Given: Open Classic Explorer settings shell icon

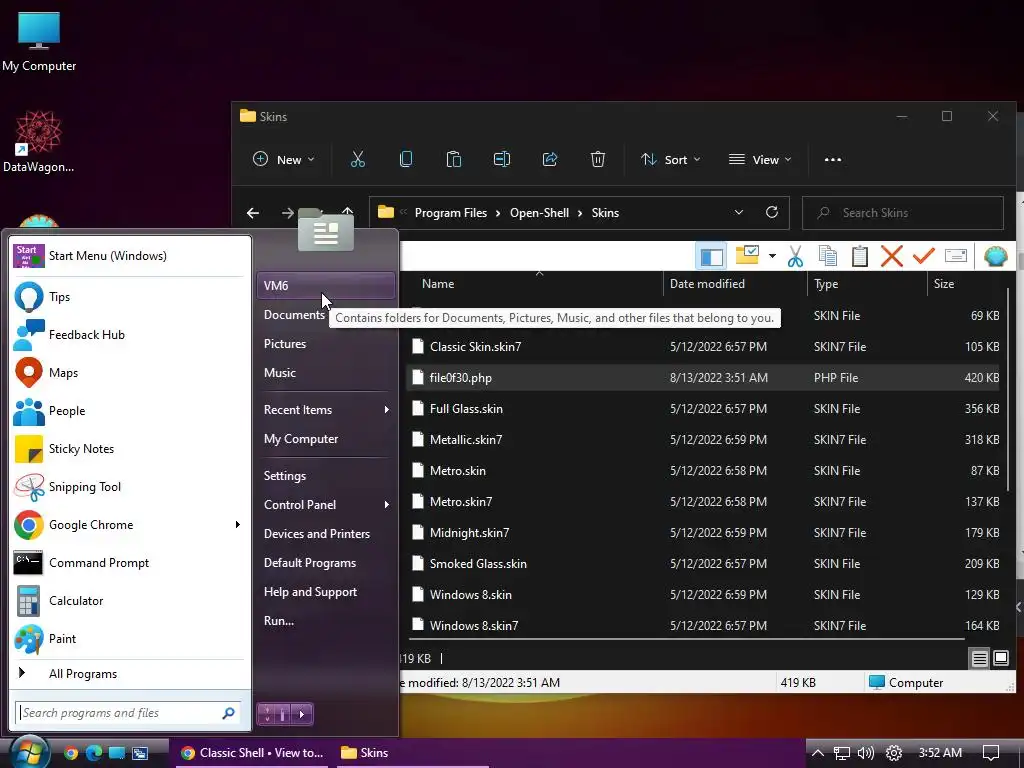Looking at the screenshot, I should pyautogui.click(x=995, y=256).
